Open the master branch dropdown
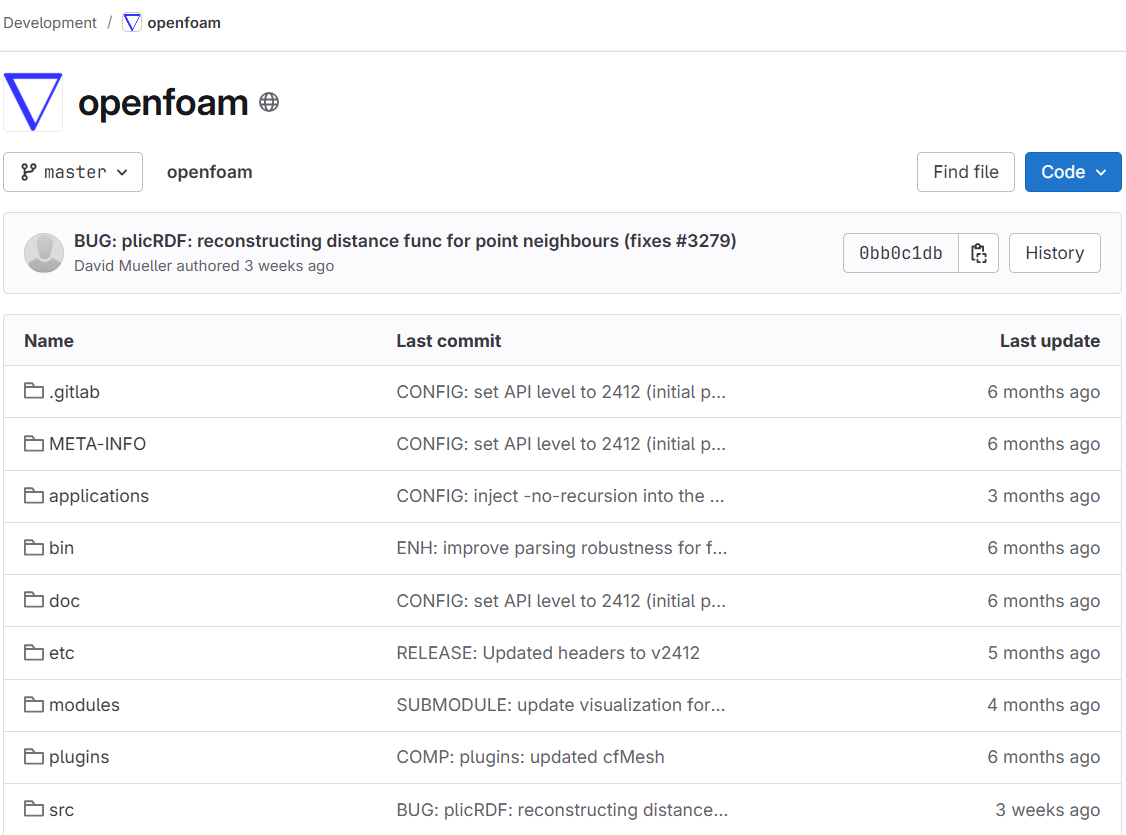Image resolution: width=1126 pixels, height=835 pixels. [73, 172]
